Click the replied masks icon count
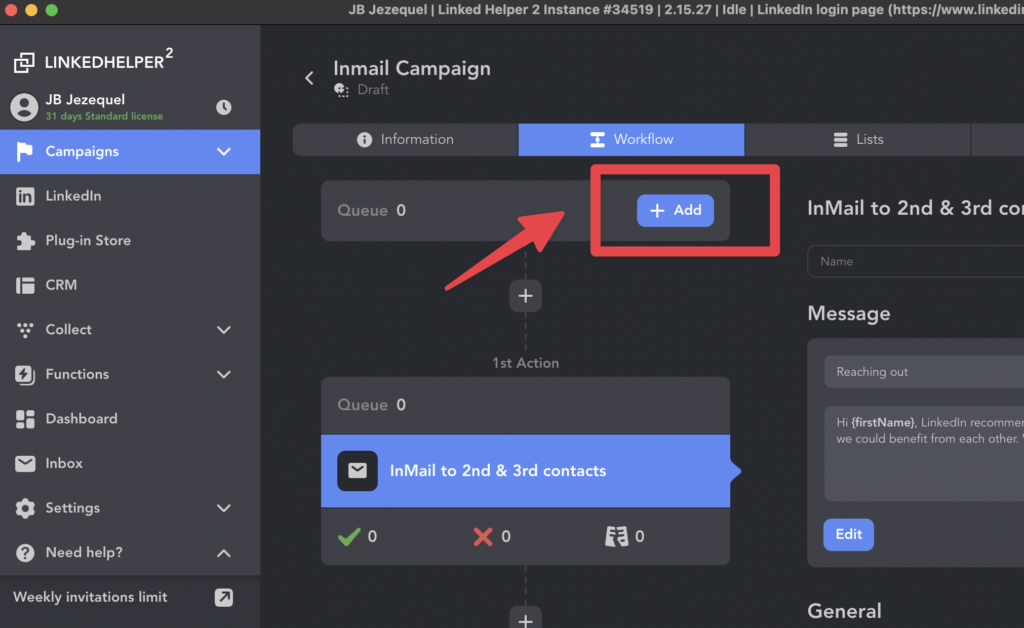This screenshot has height=628, width=1024. pos(624,537)
